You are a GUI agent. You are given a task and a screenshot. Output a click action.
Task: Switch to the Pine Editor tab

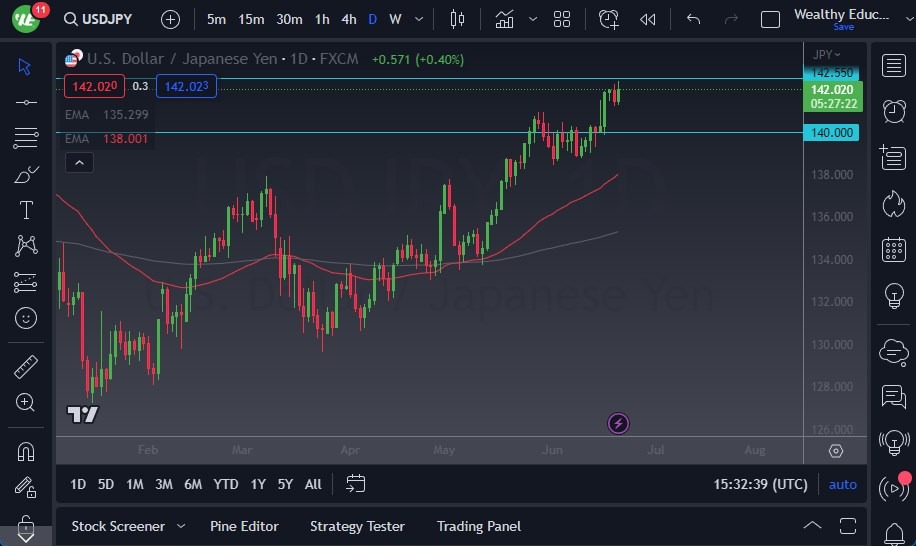[244, 526]
